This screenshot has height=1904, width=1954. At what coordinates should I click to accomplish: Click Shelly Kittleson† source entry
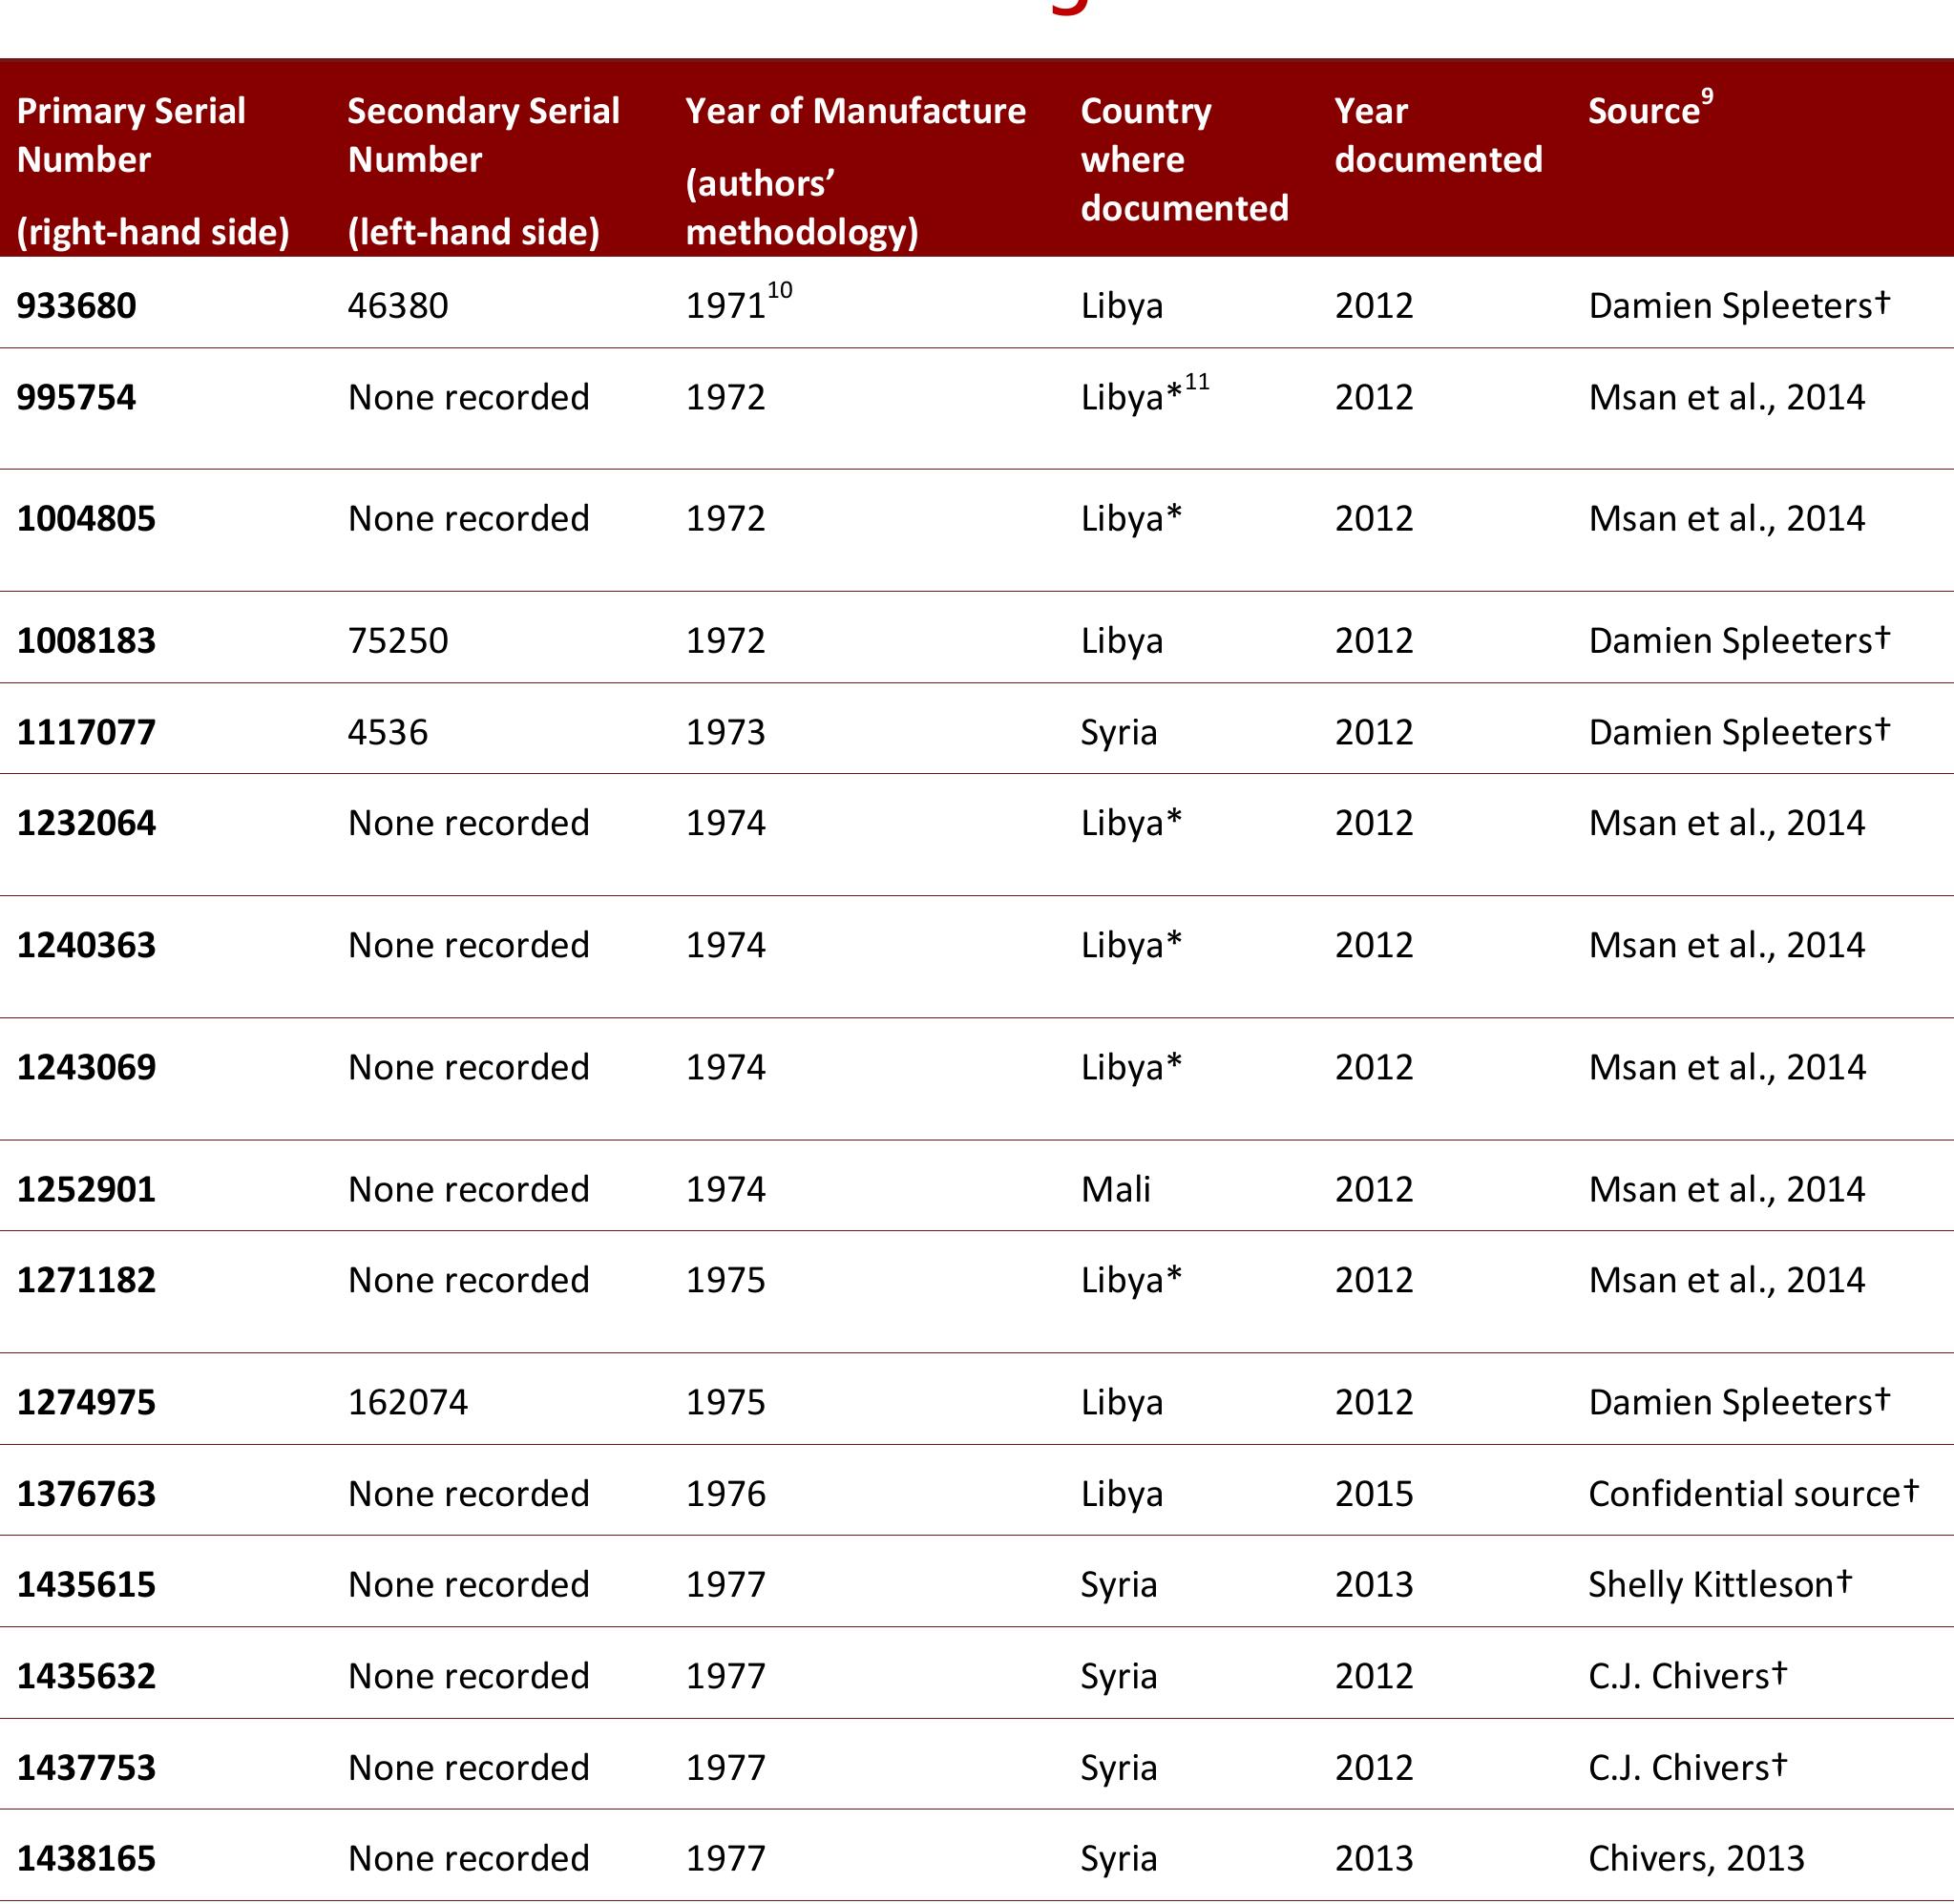[x=1719, y=1585]
